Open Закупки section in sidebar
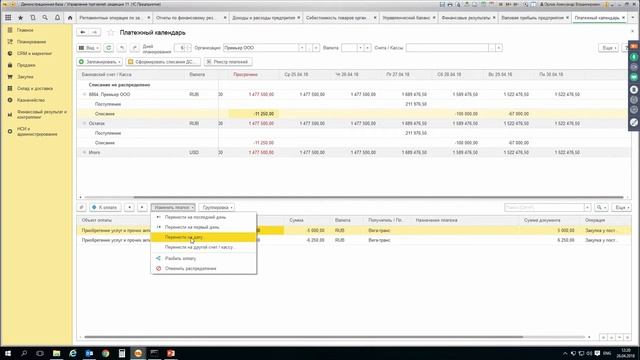This screenshot has height=360, width=640. point(25,77)
